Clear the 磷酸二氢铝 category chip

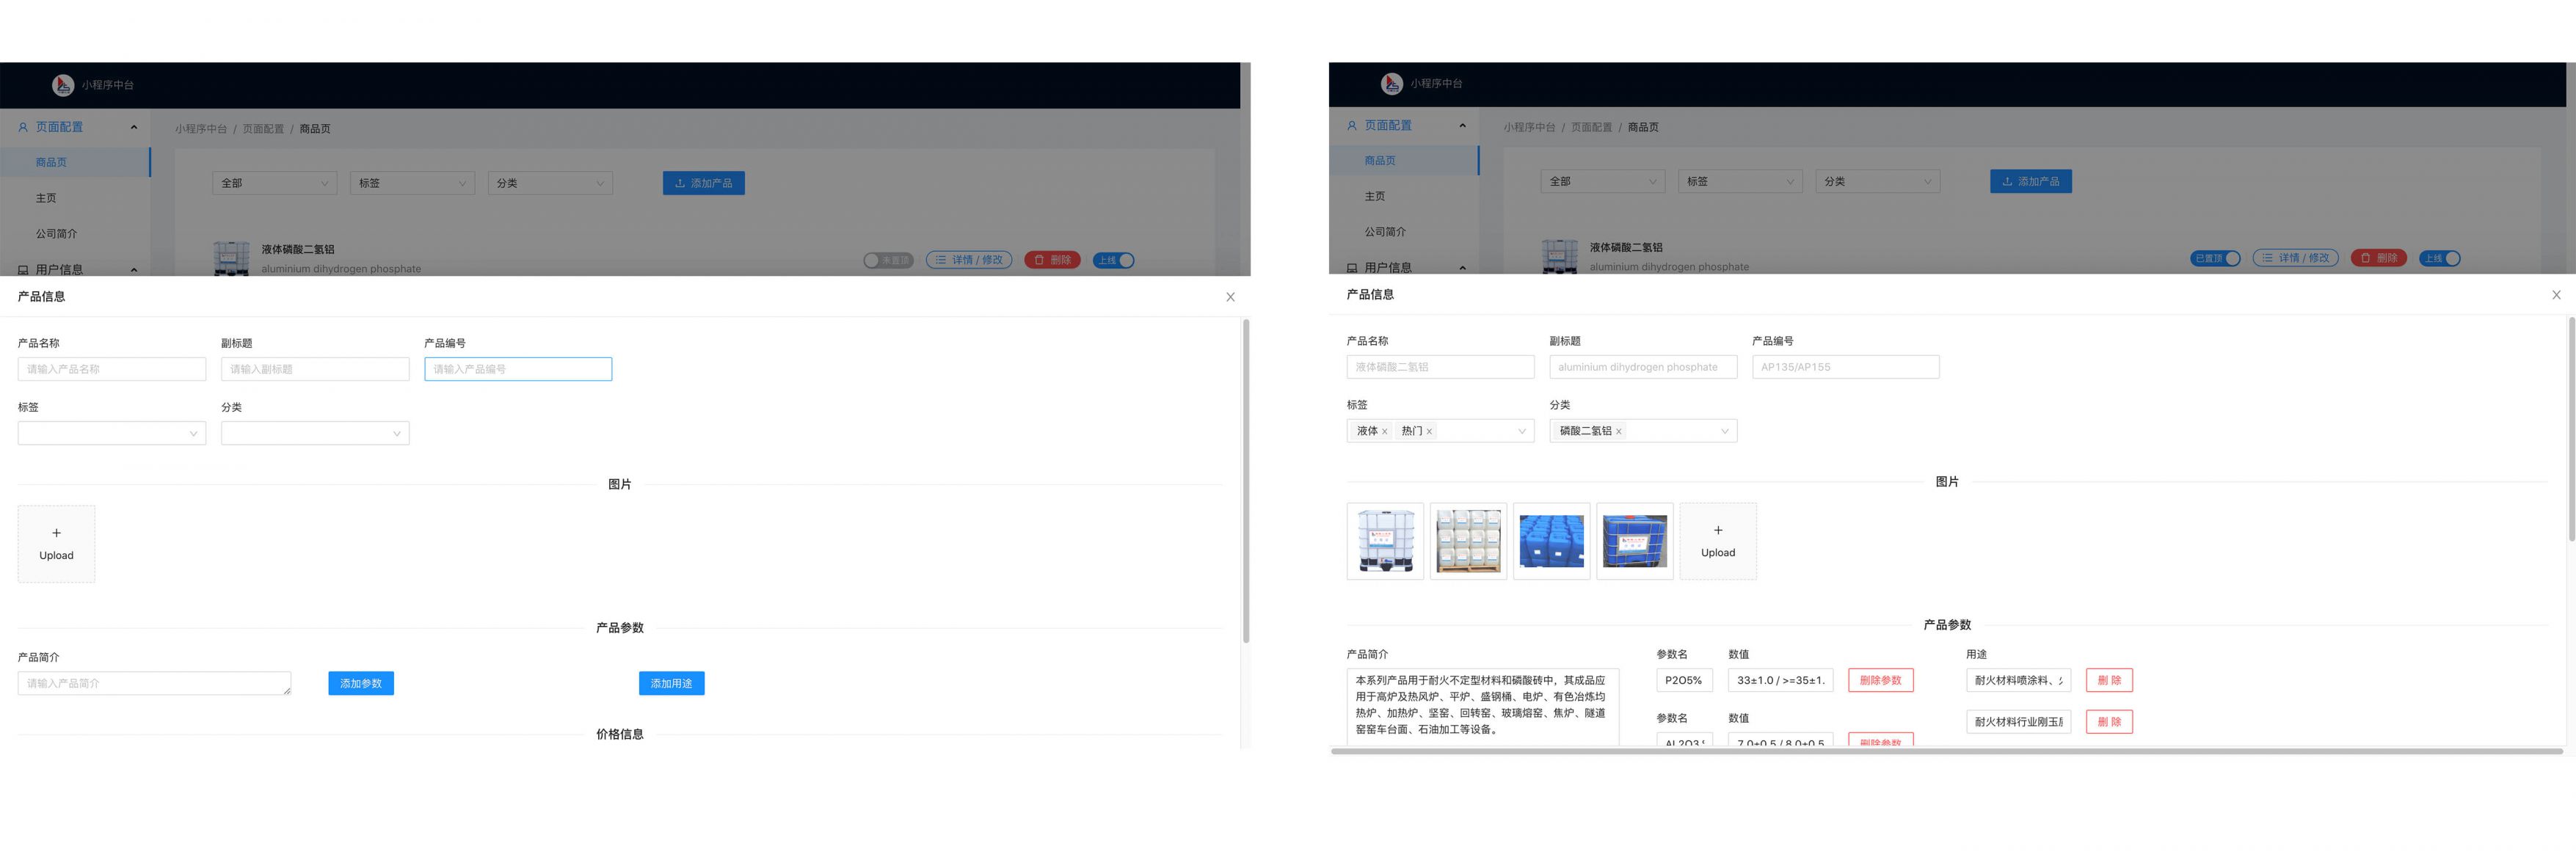(1618, 432)
